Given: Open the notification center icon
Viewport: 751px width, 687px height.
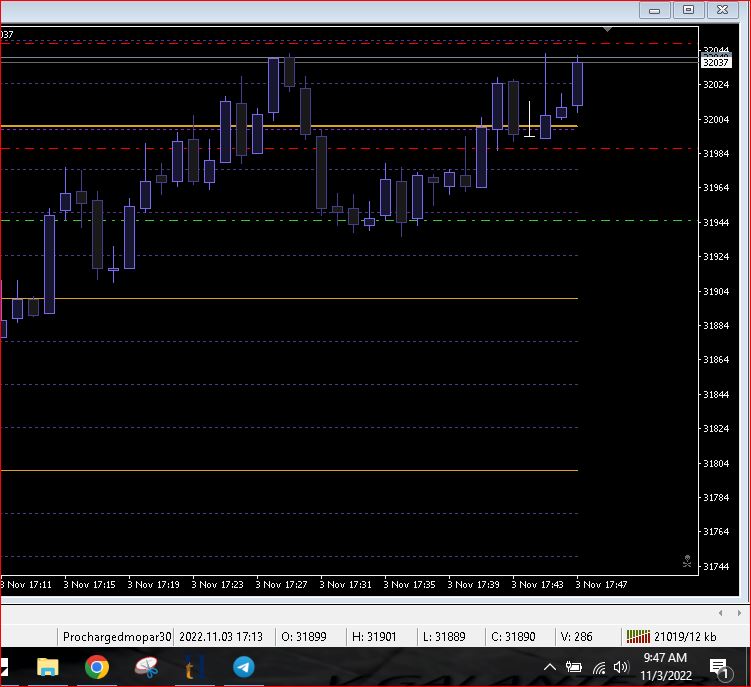Looking at the screenshot, I should pyautogui.click(x=718, y=667).
